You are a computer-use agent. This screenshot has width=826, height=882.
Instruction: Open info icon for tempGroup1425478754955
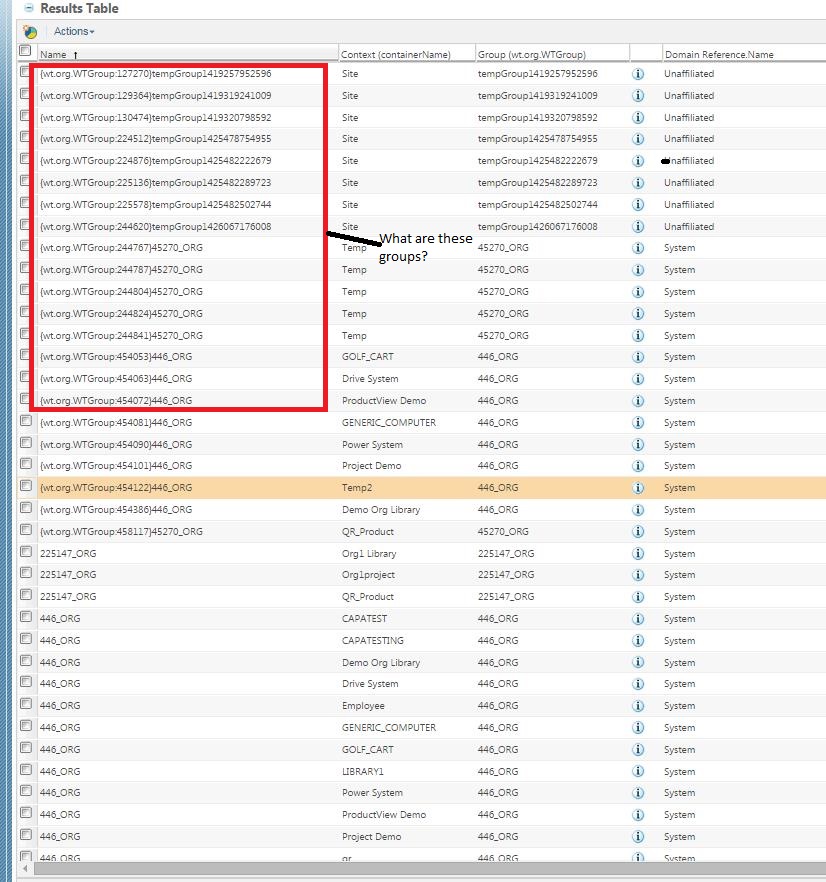pos(638,139)
